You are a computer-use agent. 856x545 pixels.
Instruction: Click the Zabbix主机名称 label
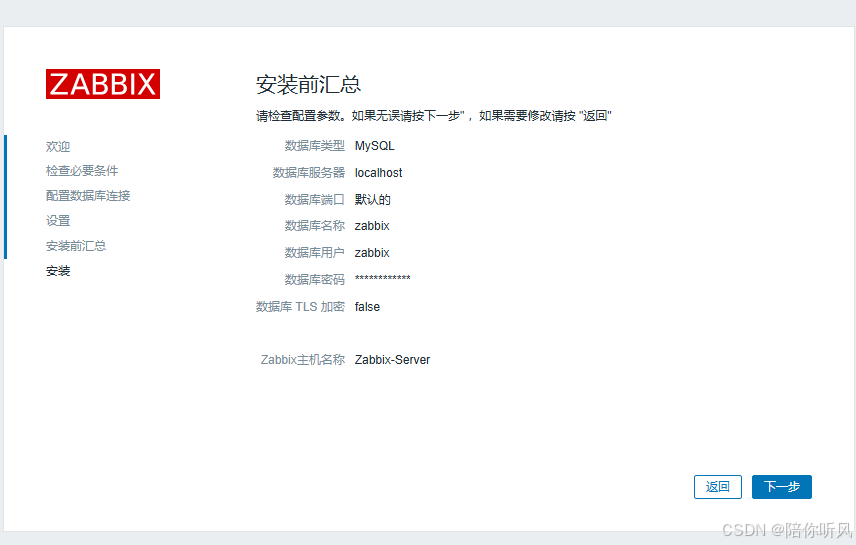point(302,360)
